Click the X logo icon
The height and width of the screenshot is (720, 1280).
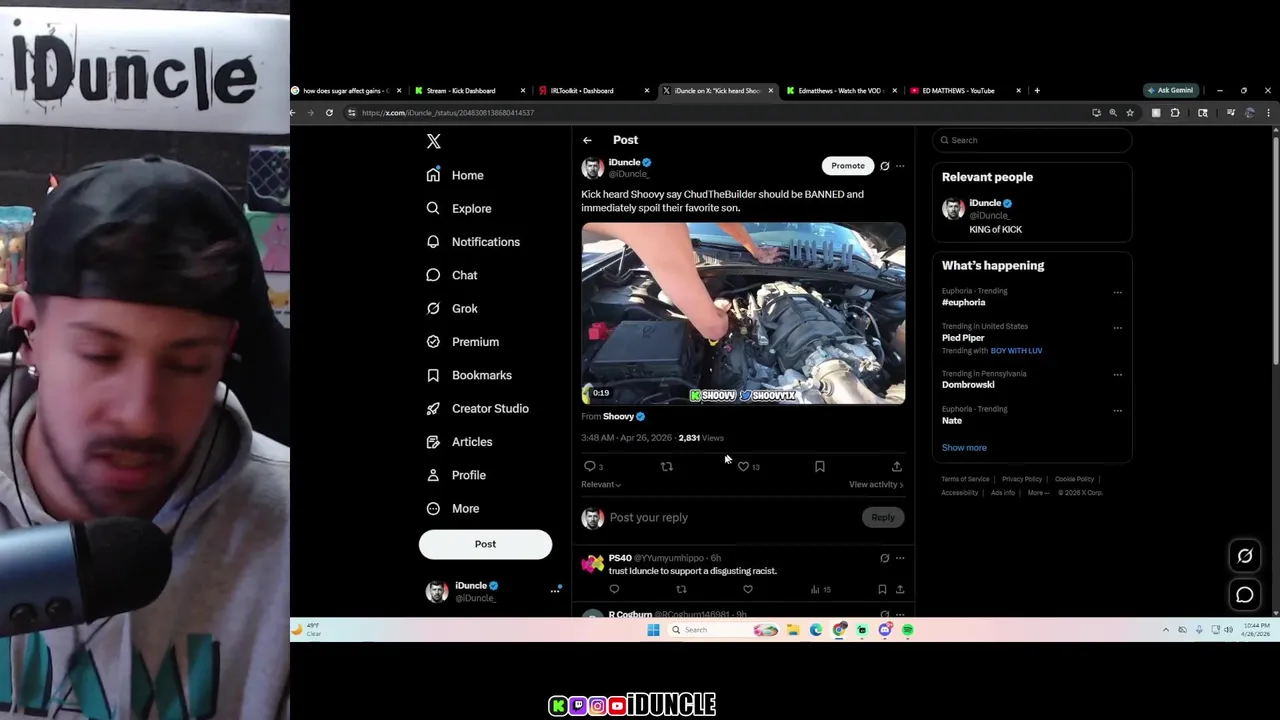(433, 141)
